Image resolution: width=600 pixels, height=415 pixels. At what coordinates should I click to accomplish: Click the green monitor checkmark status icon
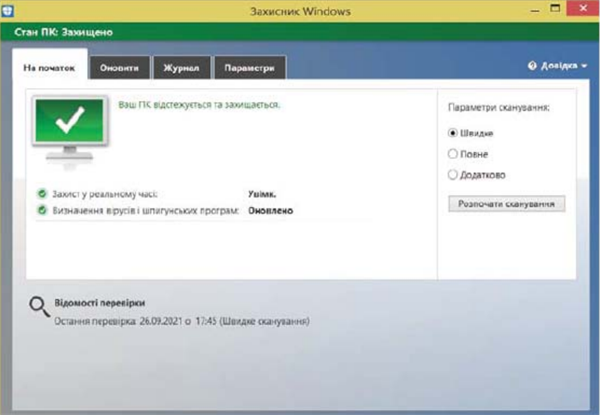pyautogui.click(x=71, y=125)
